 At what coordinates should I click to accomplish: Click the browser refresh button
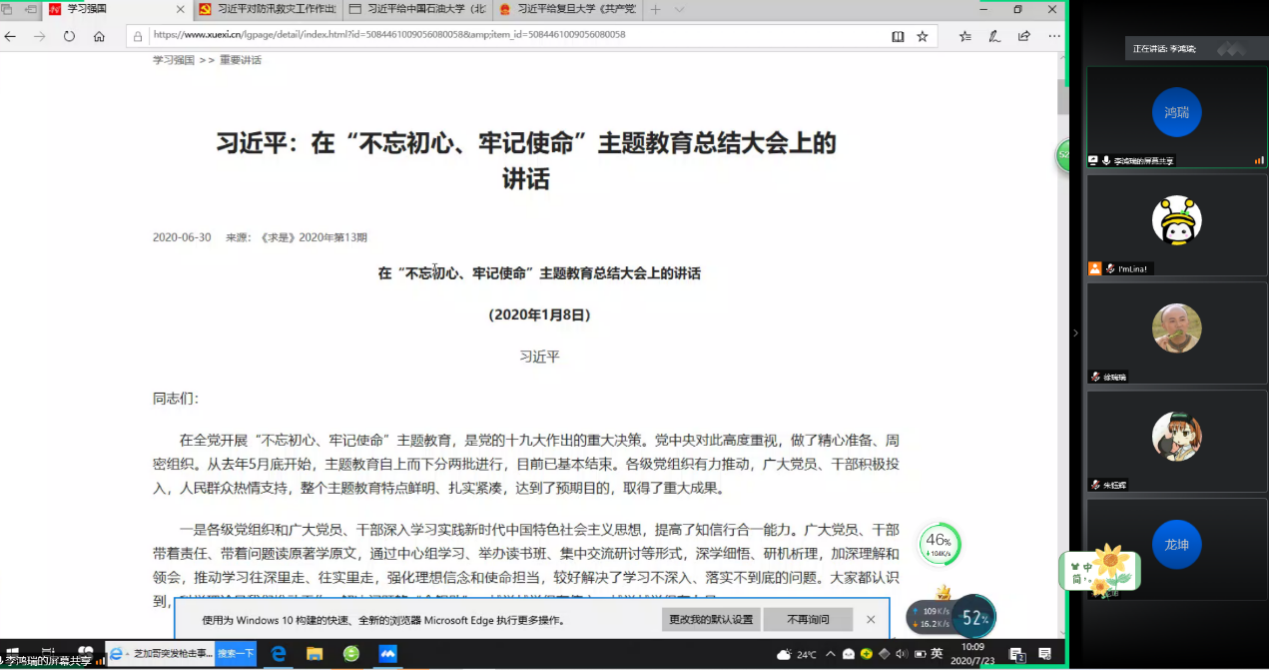69,36
